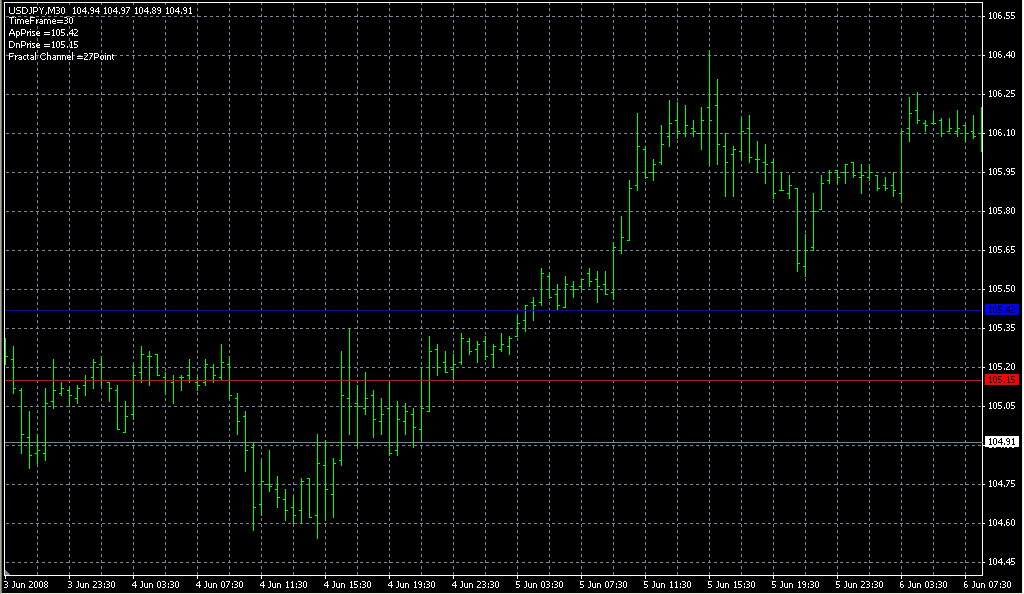Click the 106.25 price scale value
Image resolution: width=1024 pixels, height=594 pixels.
coord(1001,94)
